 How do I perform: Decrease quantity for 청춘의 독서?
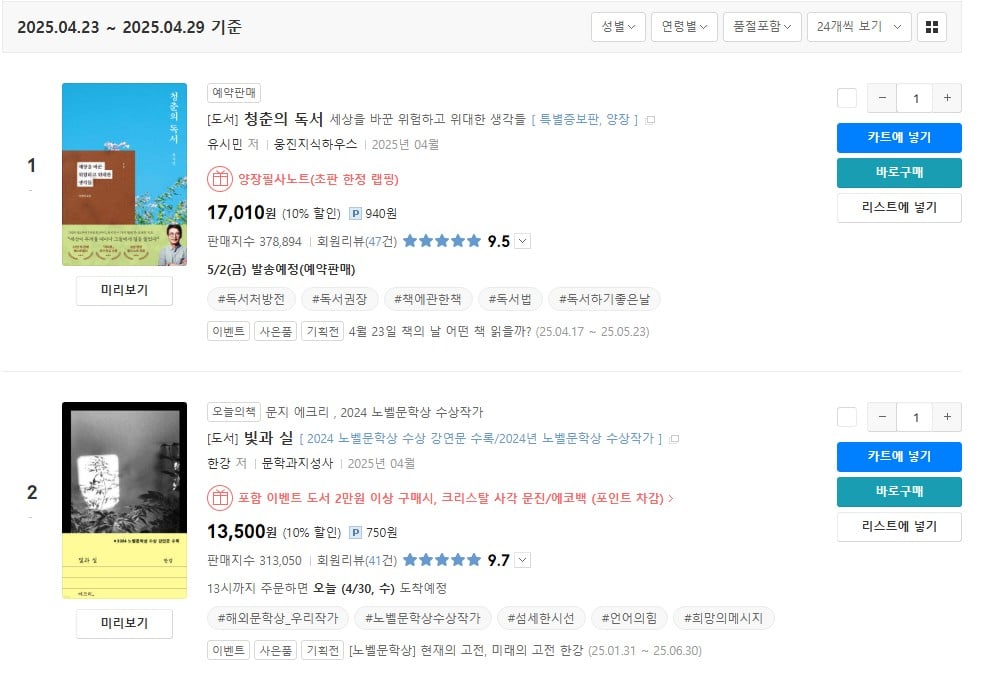tap(882, 98)
